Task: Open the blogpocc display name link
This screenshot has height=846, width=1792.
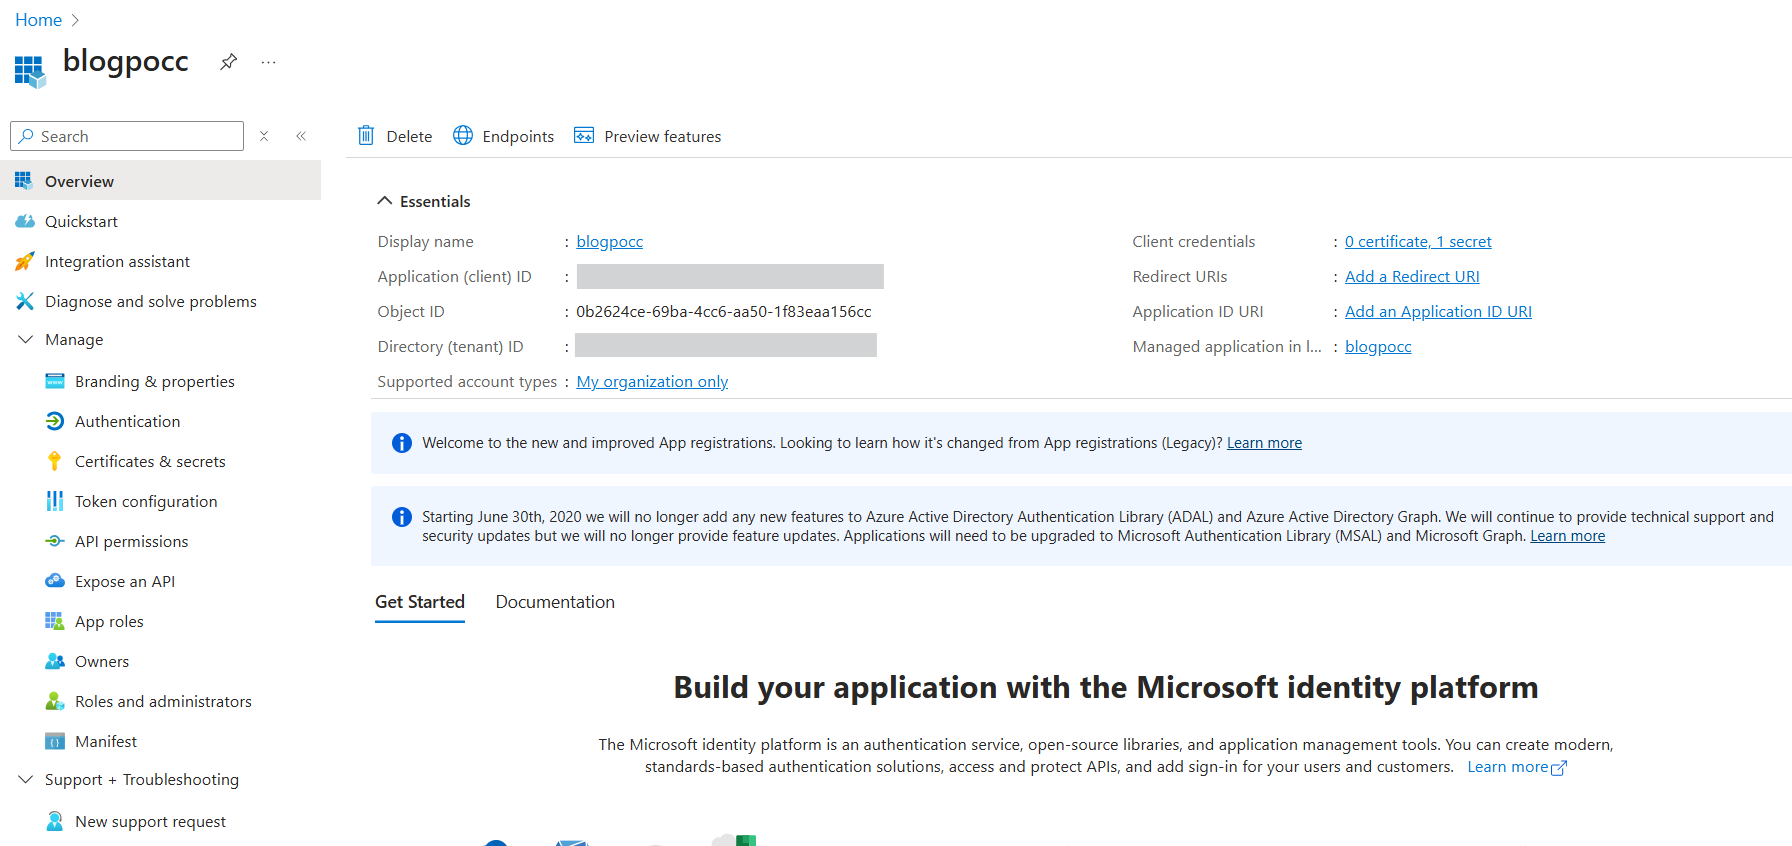Action: (610, 242)
